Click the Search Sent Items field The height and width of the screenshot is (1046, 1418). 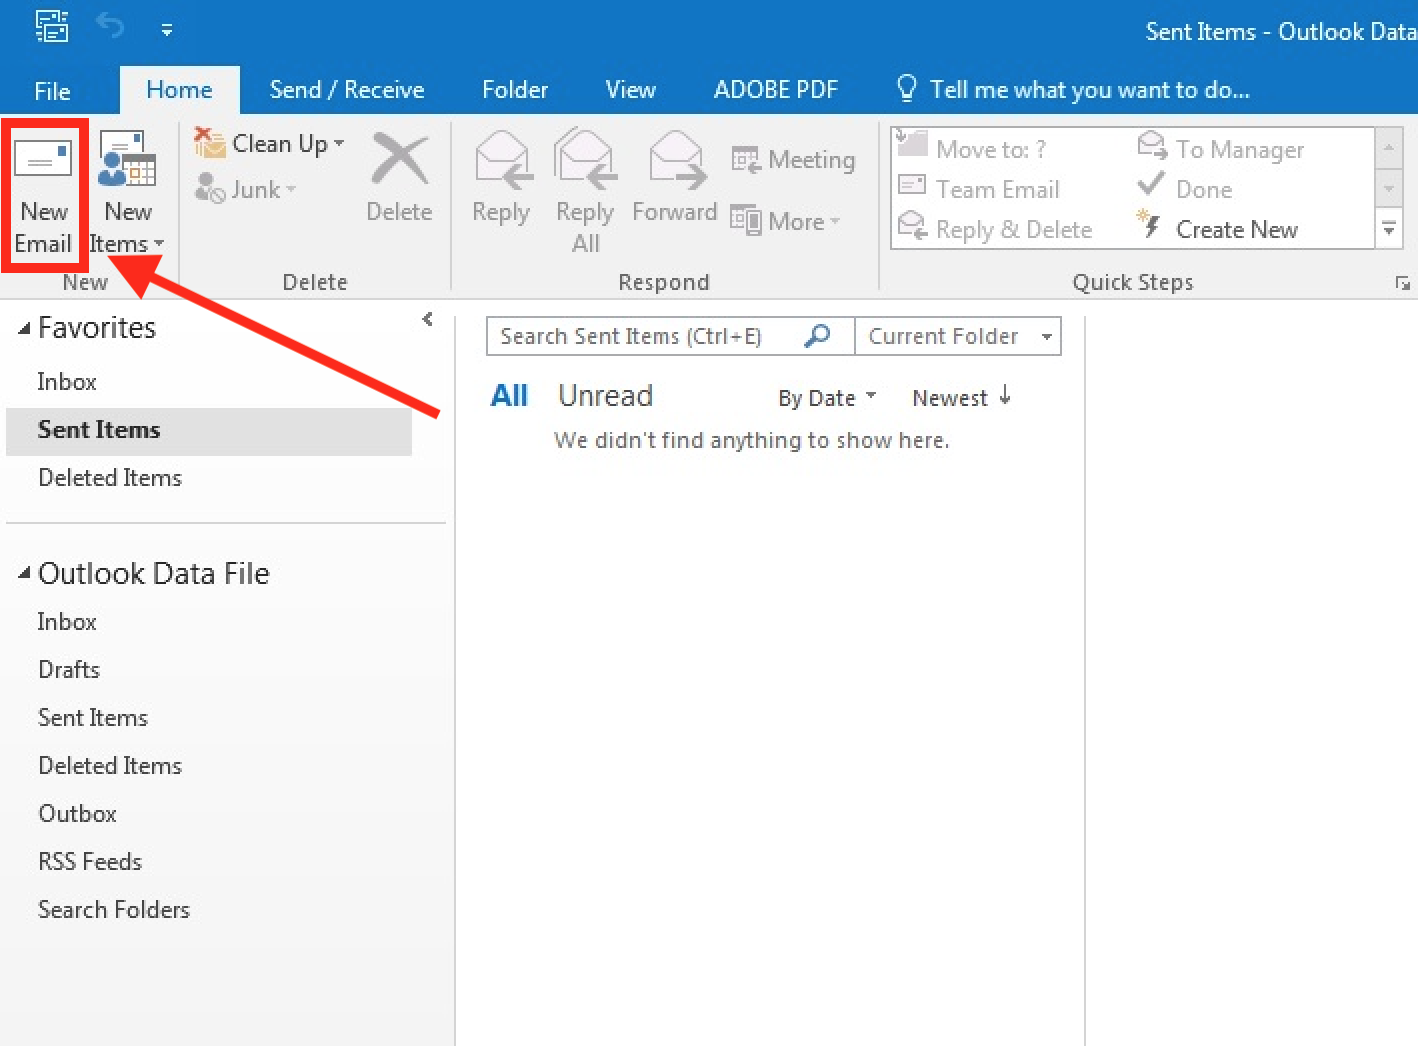pos(640,336)
